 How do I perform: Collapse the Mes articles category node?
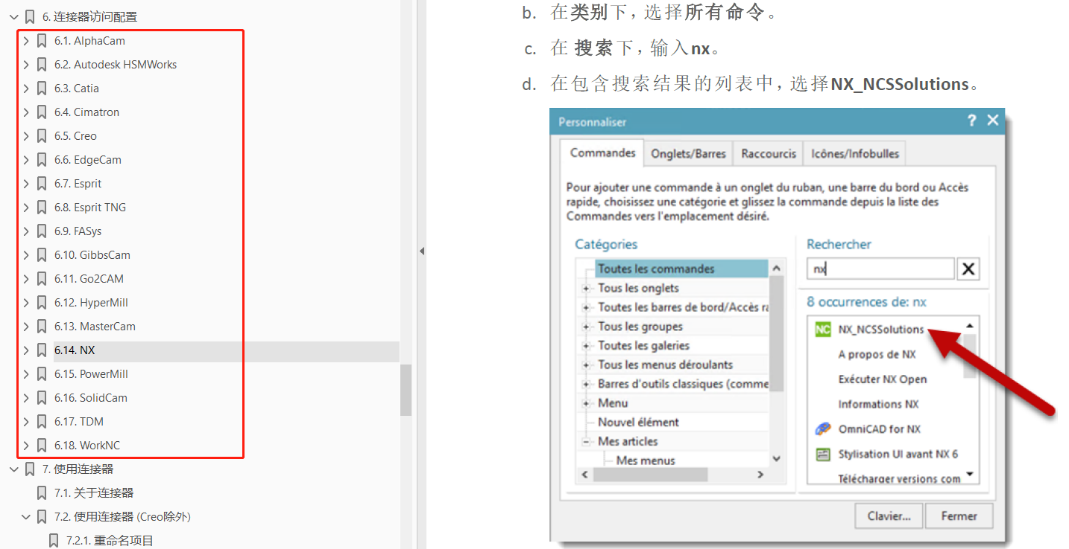[586, 441]
